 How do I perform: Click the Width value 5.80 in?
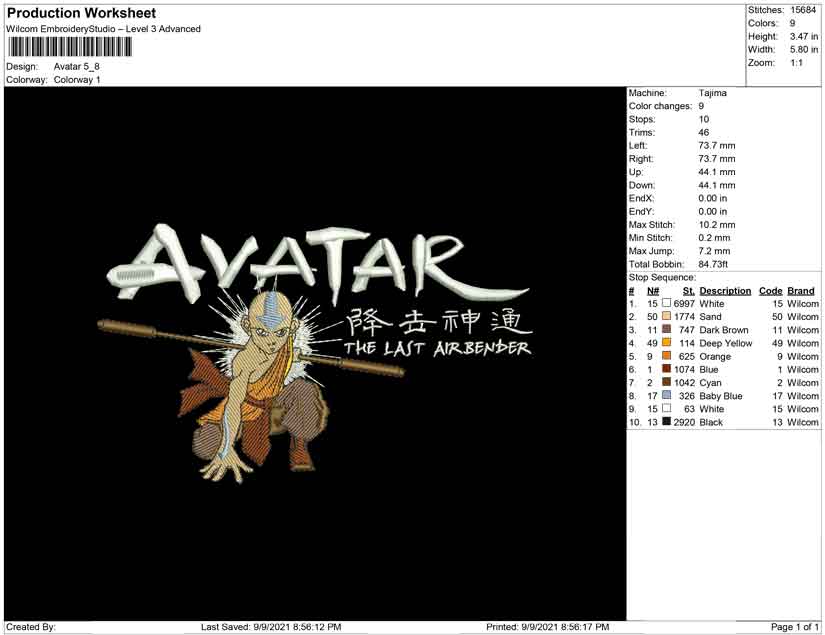[x=804, y=49]
